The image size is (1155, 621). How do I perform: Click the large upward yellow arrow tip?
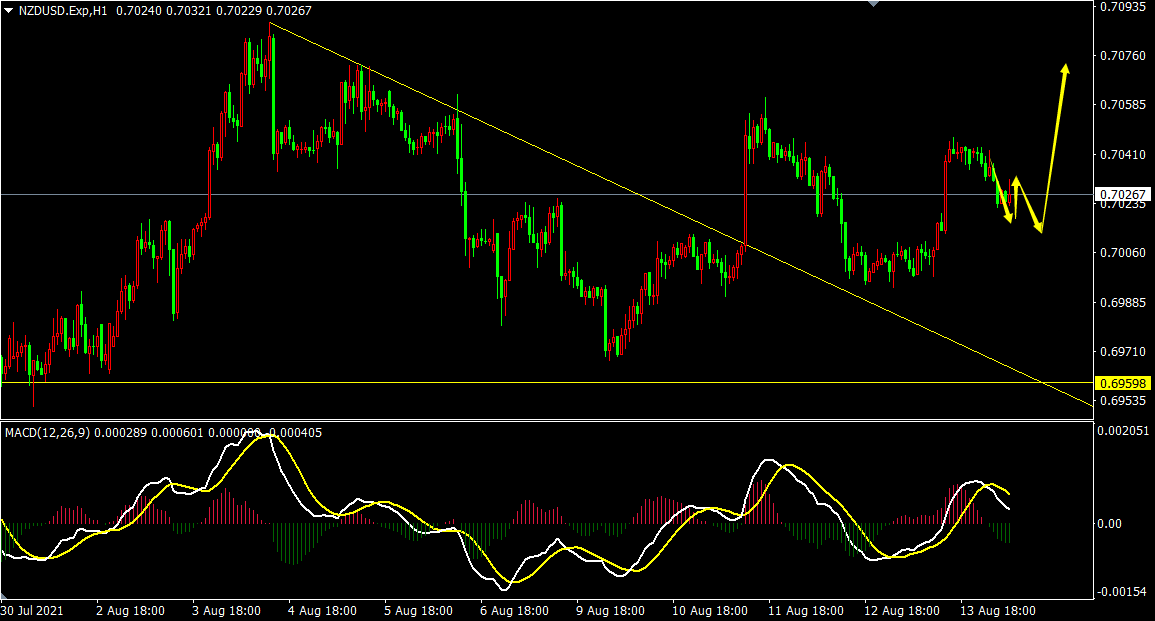(x=1066, y=68)
